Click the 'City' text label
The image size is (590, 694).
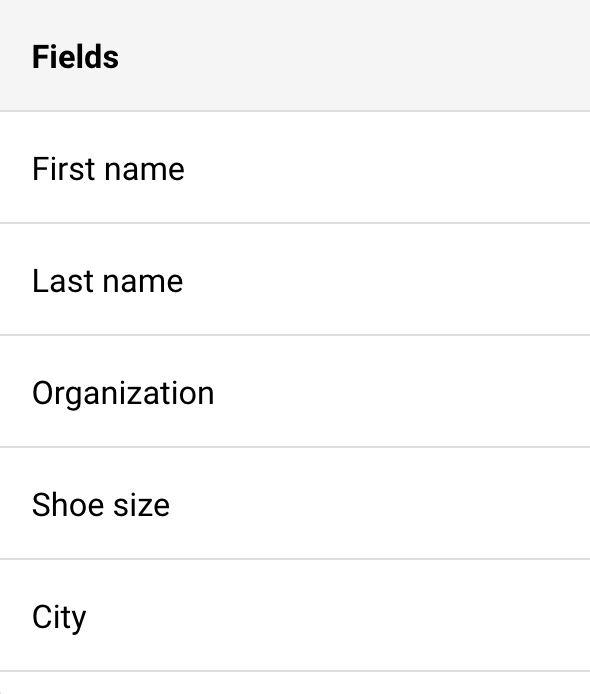coord(59,618)
